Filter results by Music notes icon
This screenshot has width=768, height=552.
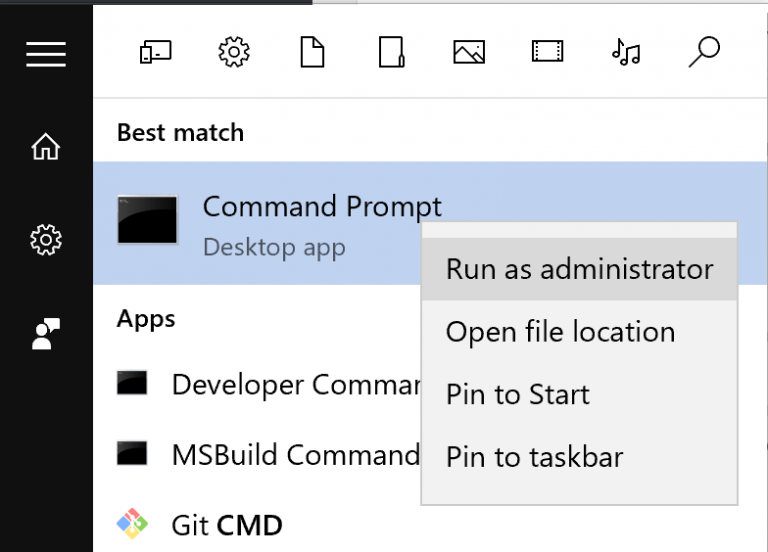pyautogui.click(x=626, y=52)
